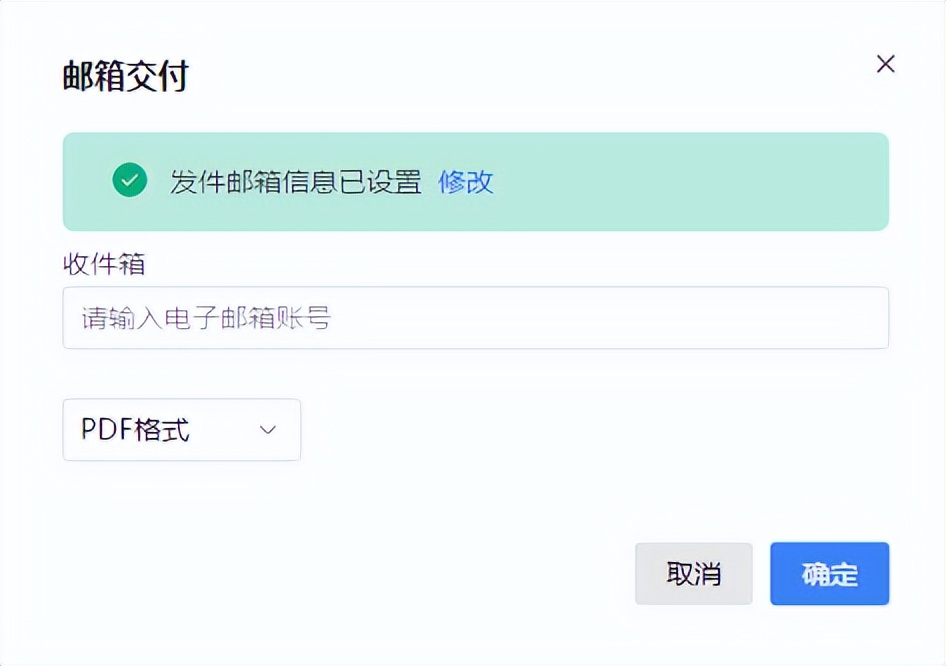The width and height of the screenshot is (946, 666).
Task: Expand the file format selection menu
Action: pos(180,429)
